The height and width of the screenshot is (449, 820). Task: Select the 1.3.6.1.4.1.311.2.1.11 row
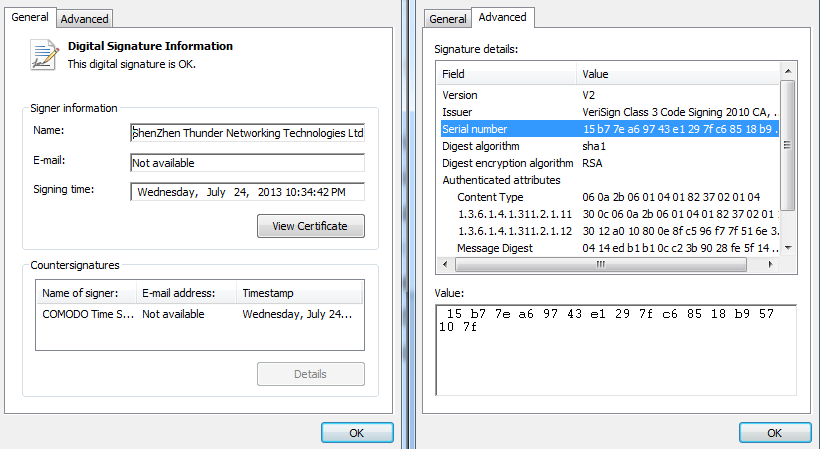click(x=608, y=214)
